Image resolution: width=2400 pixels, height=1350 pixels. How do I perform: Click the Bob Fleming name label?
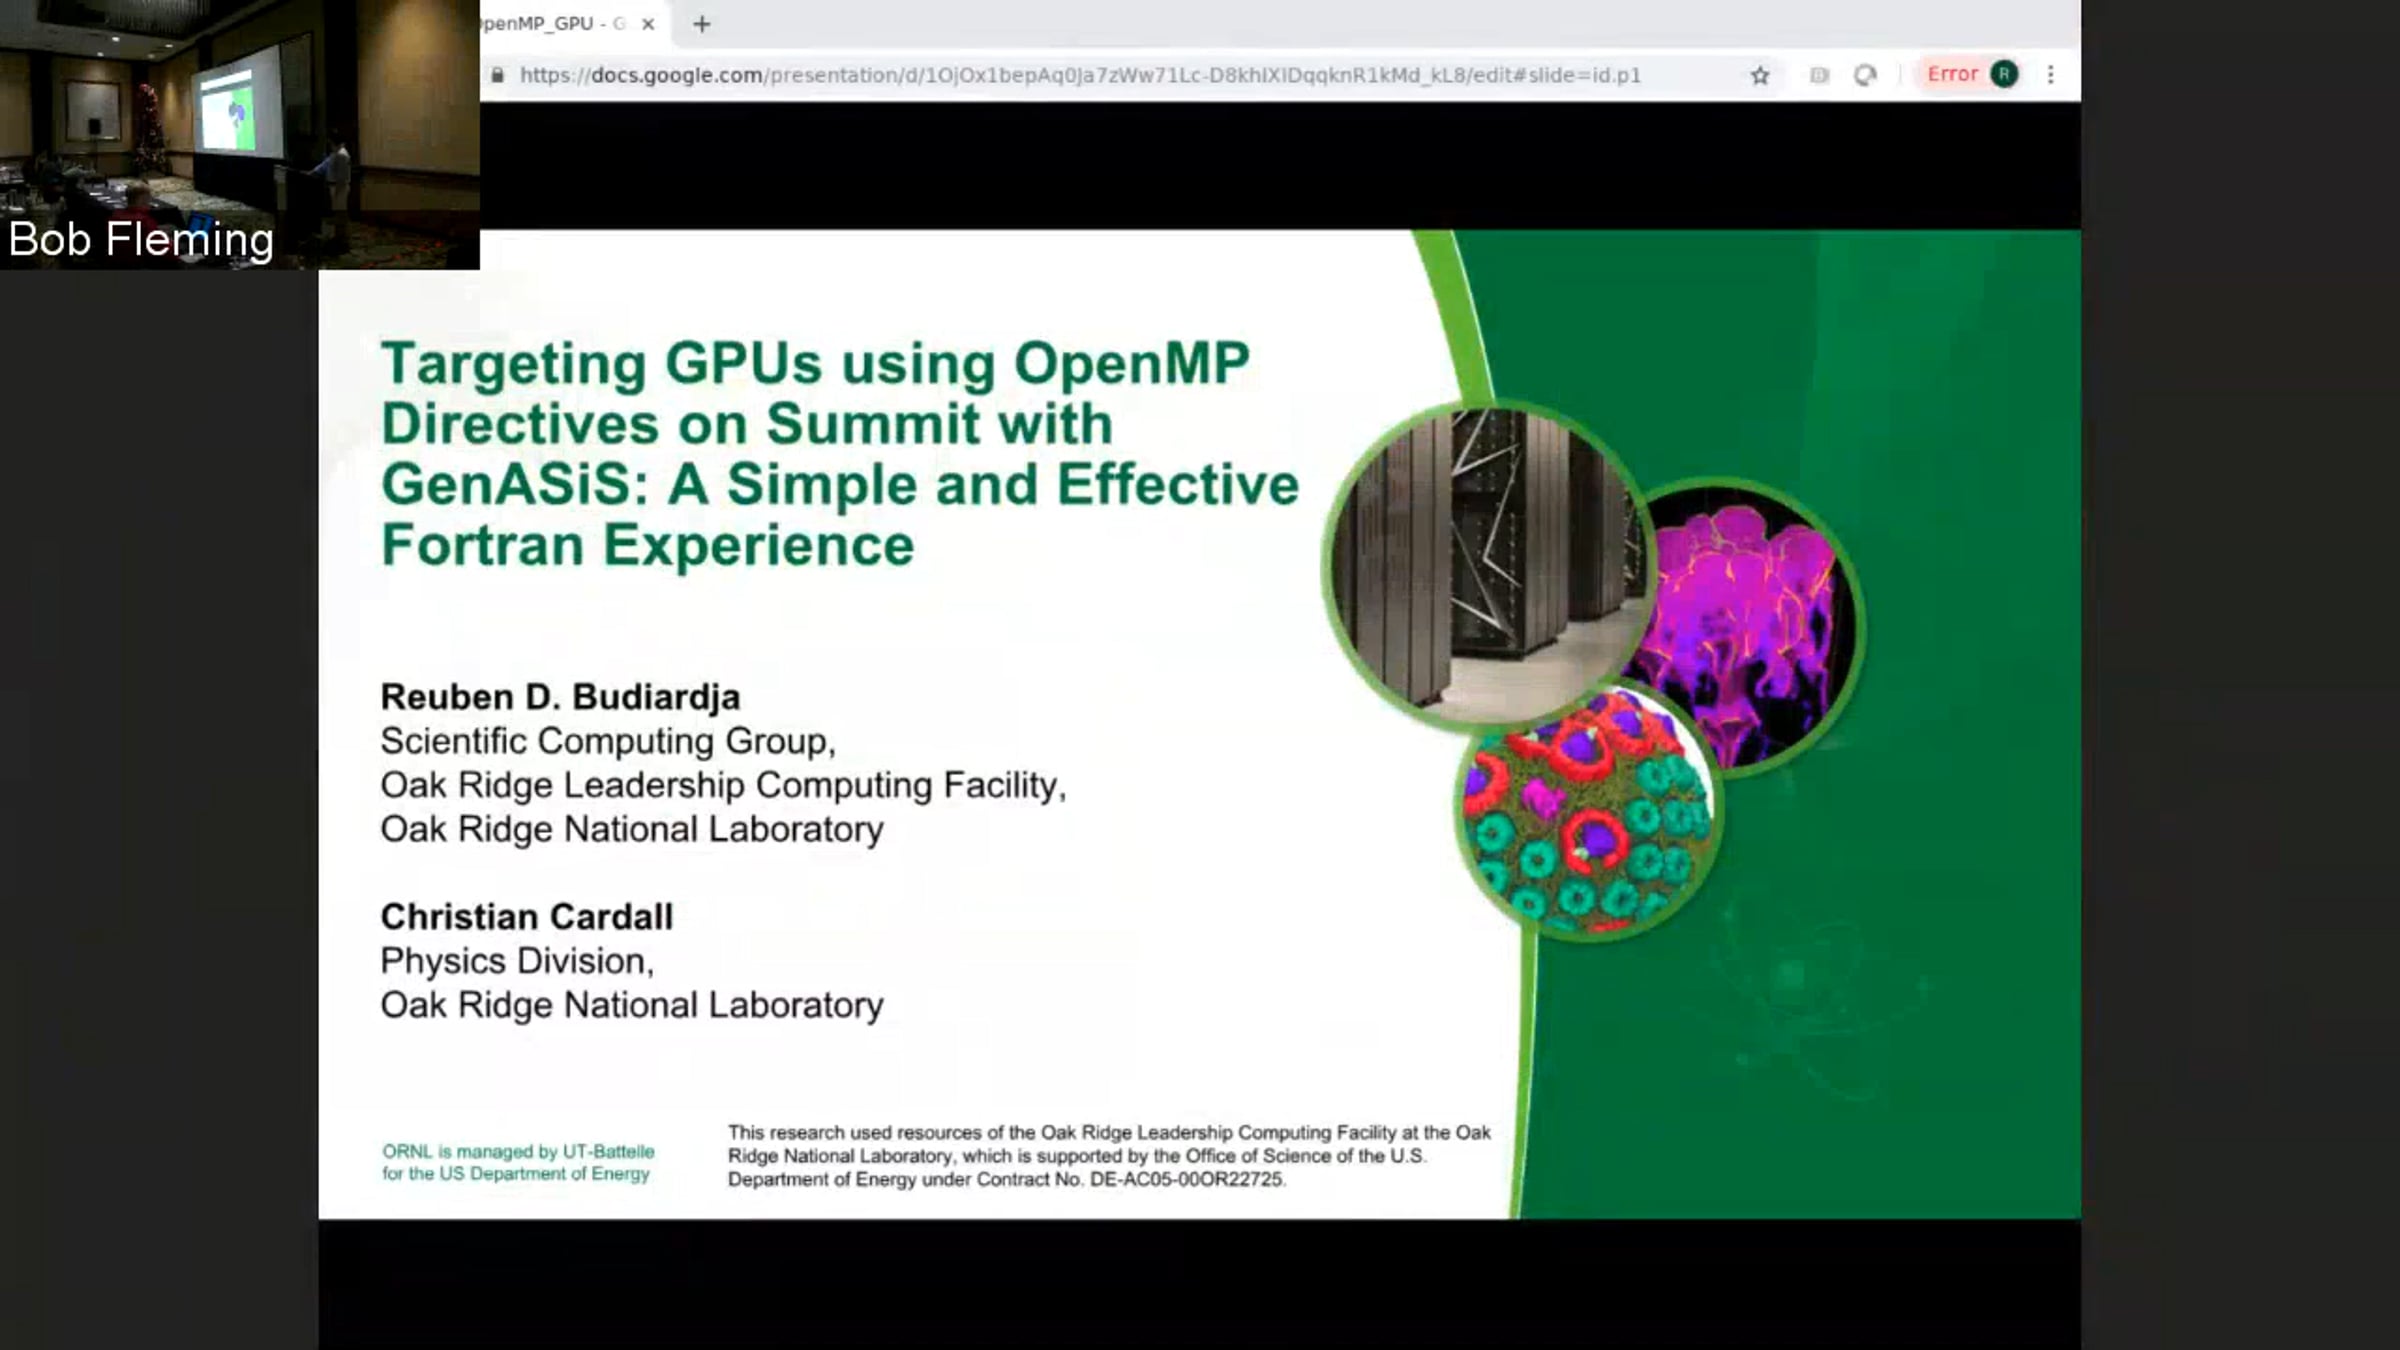pyautogui.click(x=141, y=240)
